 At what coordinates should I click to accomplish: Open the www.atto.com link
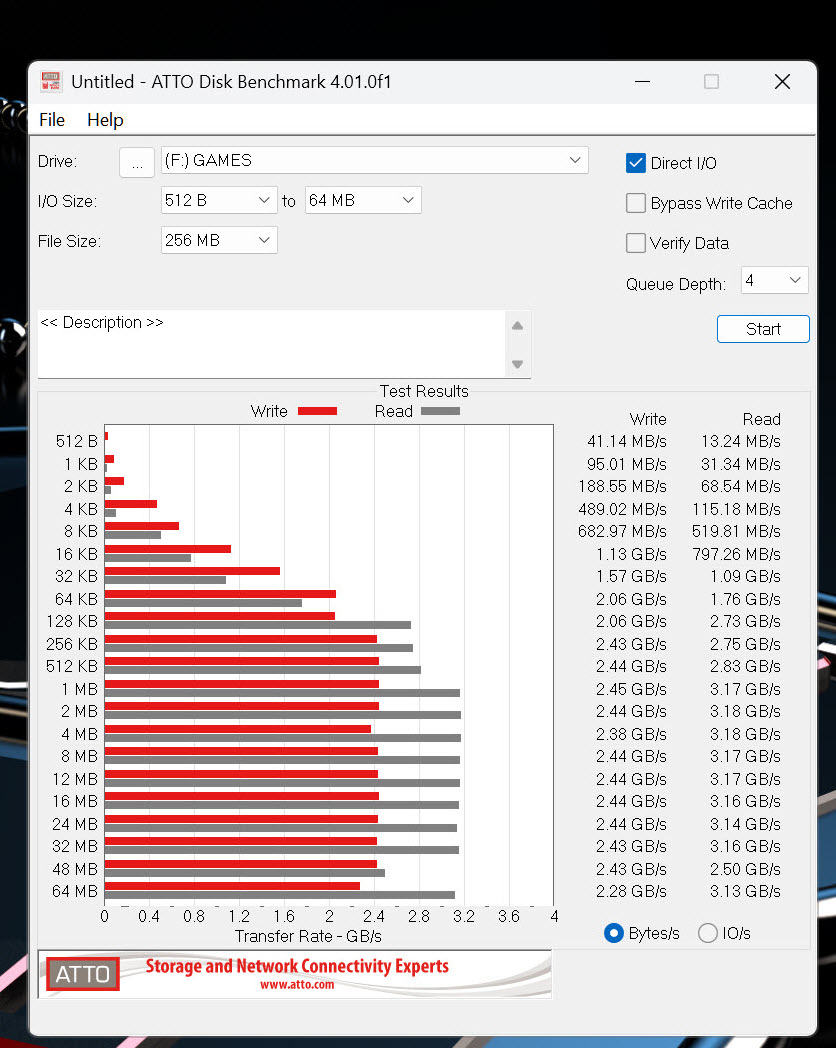(x=297, y=985)
